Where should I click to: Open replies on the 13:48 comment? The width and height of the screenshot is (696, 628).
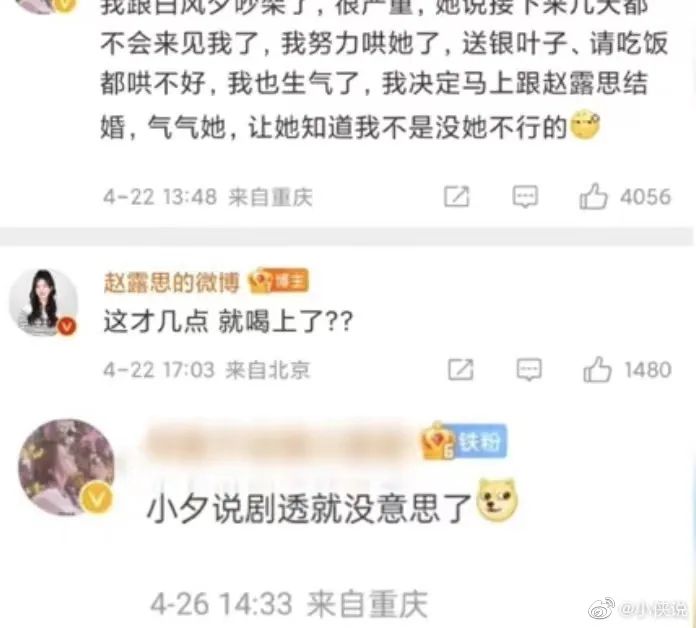[x=526, y=197]
